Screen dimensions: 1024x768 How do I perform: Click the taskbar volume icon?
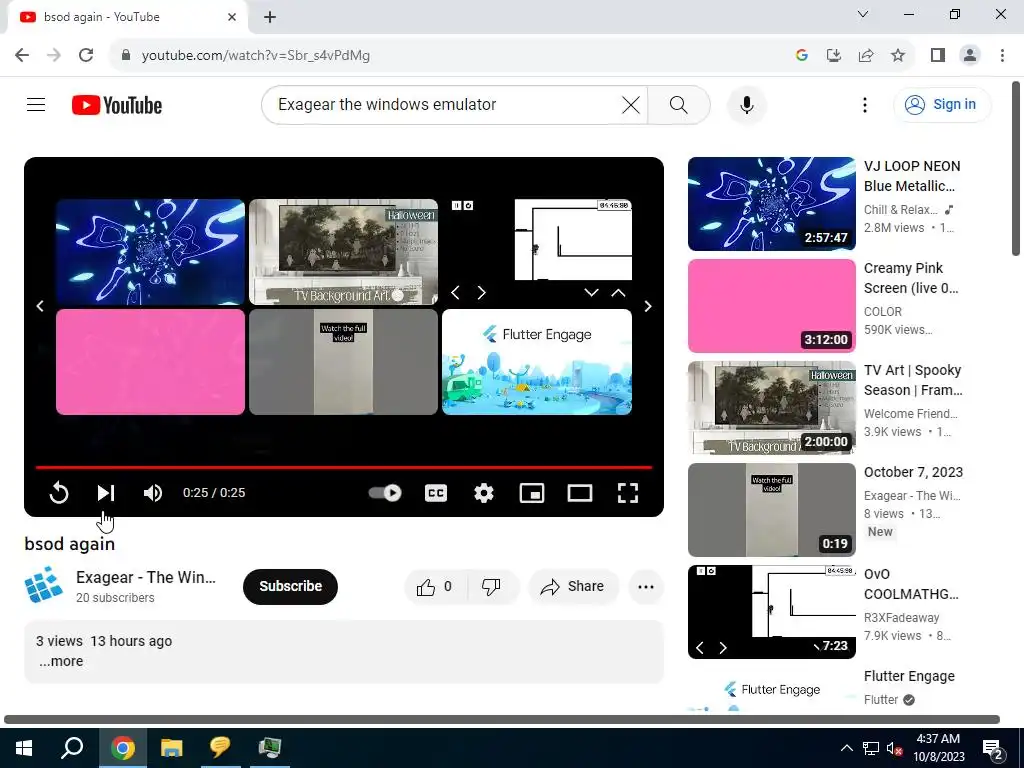point(895,748)
